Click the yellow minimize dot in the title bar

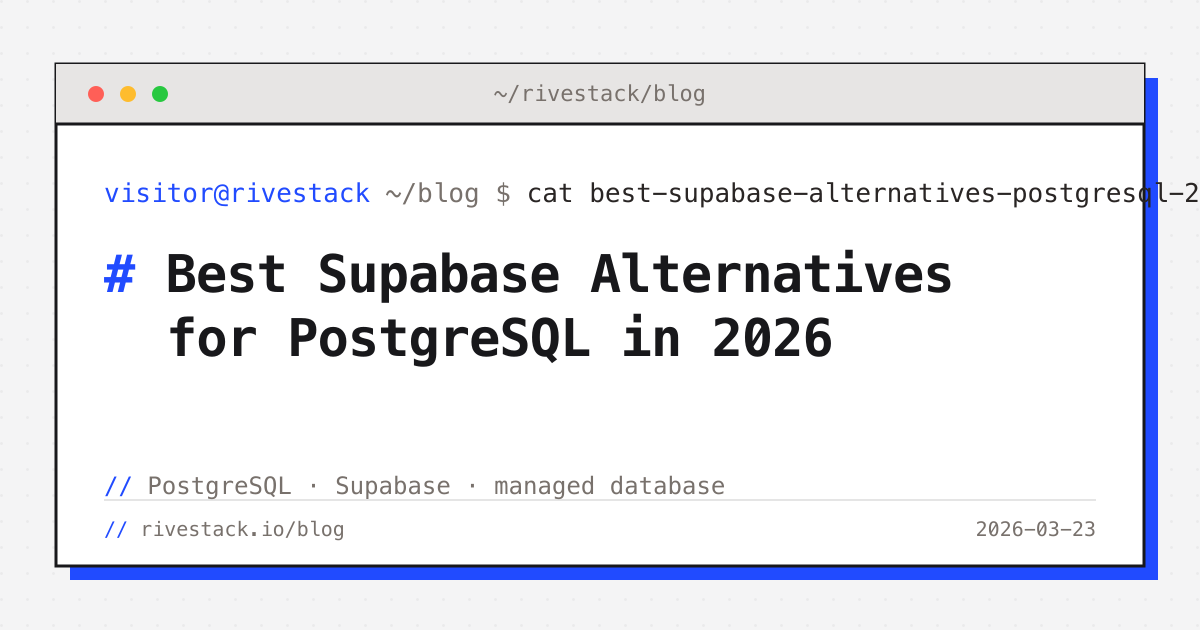(x=128, y=94)
